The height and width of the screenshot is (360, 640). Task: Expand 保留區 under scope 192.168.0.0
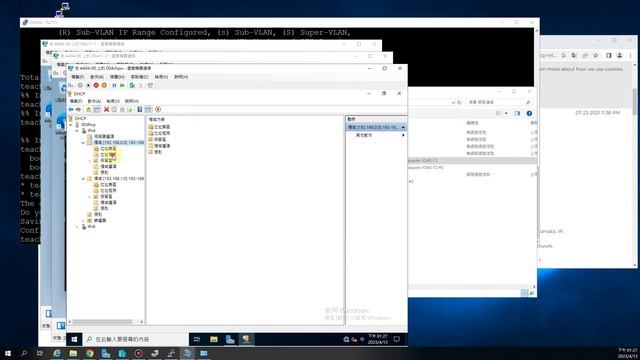pos(90,161)
